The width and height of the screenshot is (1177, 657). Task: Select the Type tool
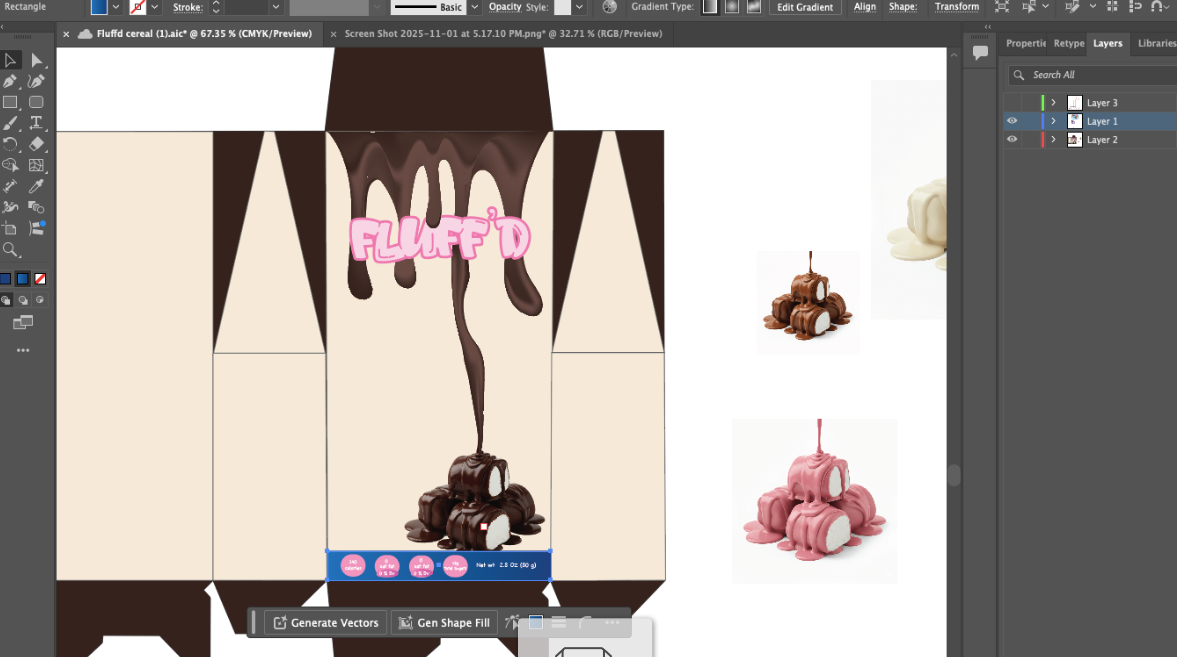(36, 123)
